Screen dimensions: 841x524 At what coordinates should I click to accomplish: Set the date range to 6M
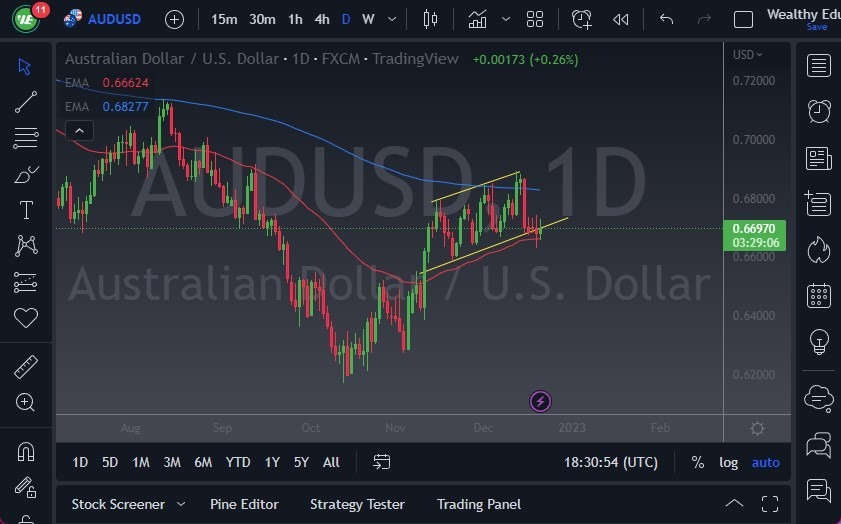tap(203, 462)
